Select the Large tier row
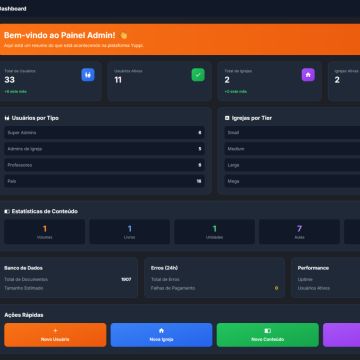The image size is (360, 360). pos(292,165)
